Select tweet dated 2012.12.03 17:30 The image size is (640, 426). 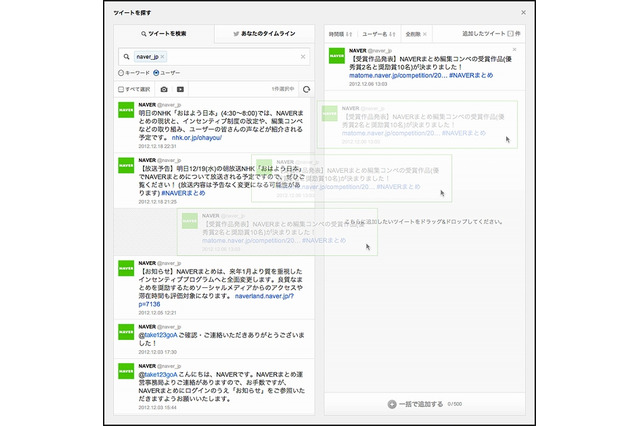click(214, 339)
